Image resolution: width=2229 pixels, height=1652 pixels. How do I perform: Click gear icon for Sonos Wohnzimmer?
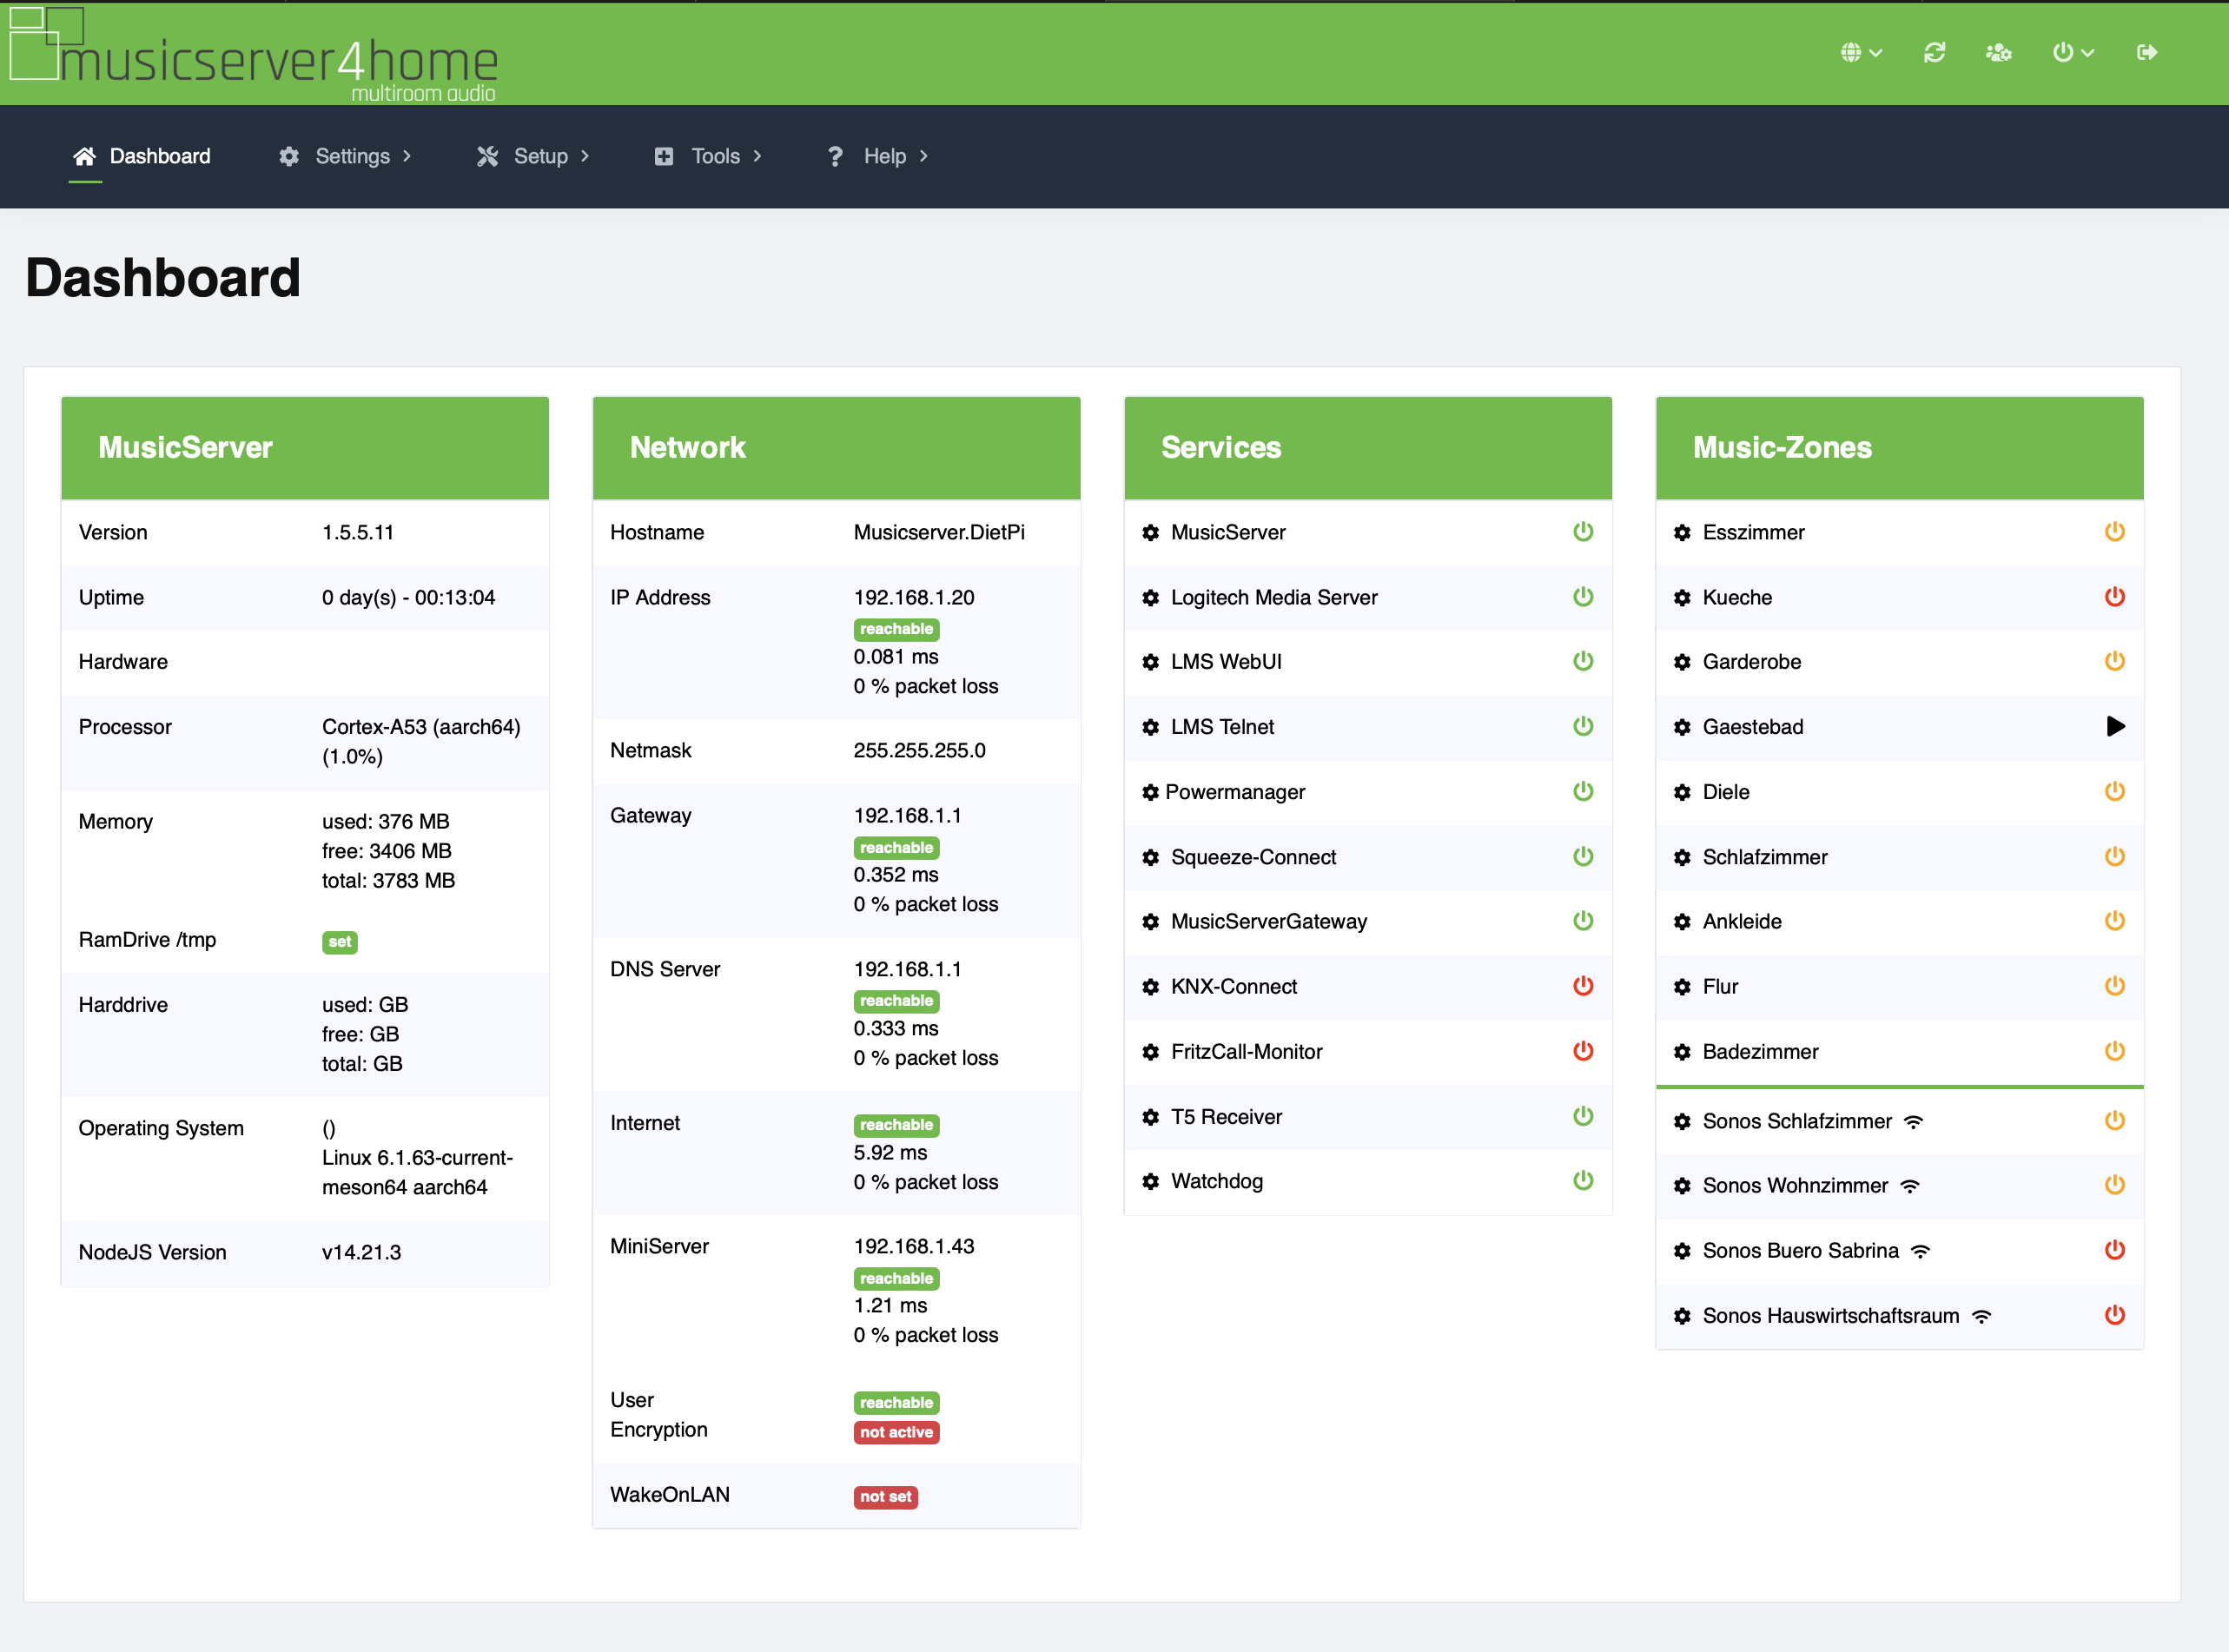point(1682,1186)
